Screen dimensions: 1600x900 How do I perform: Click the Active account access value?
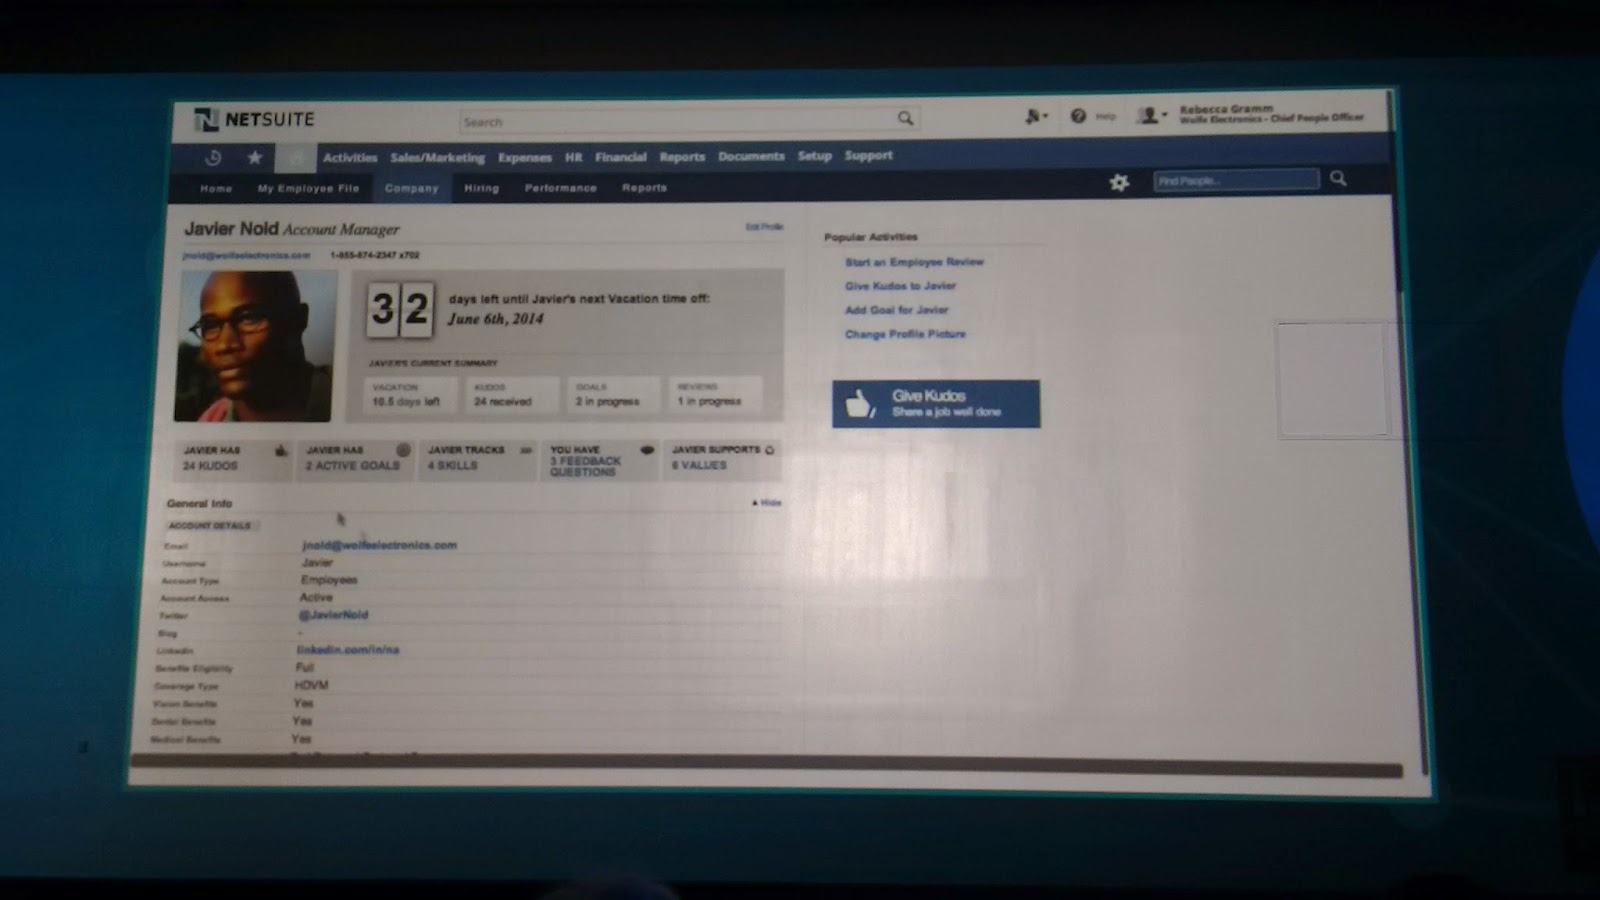tap(316, 597)
